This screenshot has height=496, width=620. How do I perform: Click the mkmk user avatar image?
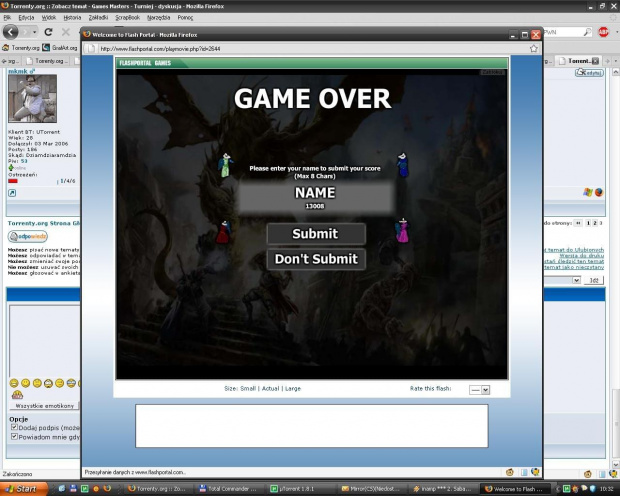tap(32, 98)
